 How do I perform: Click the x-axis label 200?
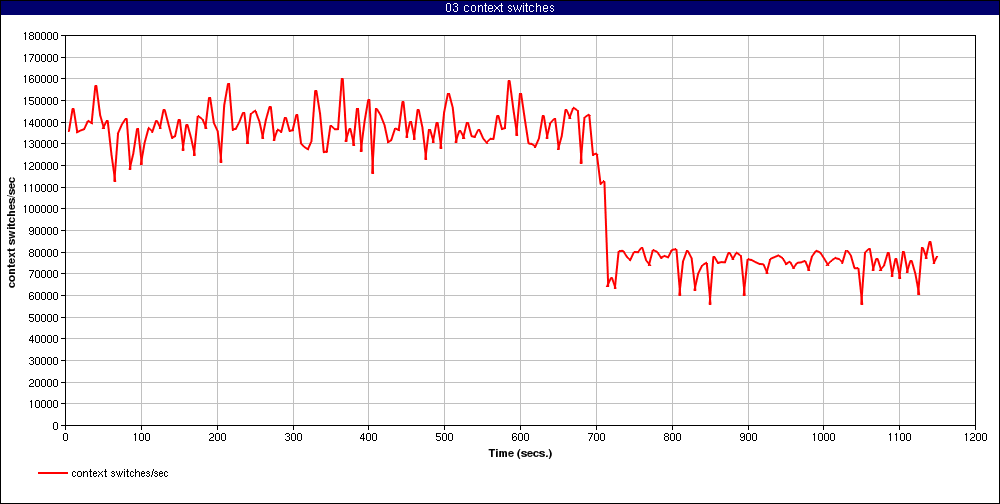pyautogui.click(x=217, y=438)
